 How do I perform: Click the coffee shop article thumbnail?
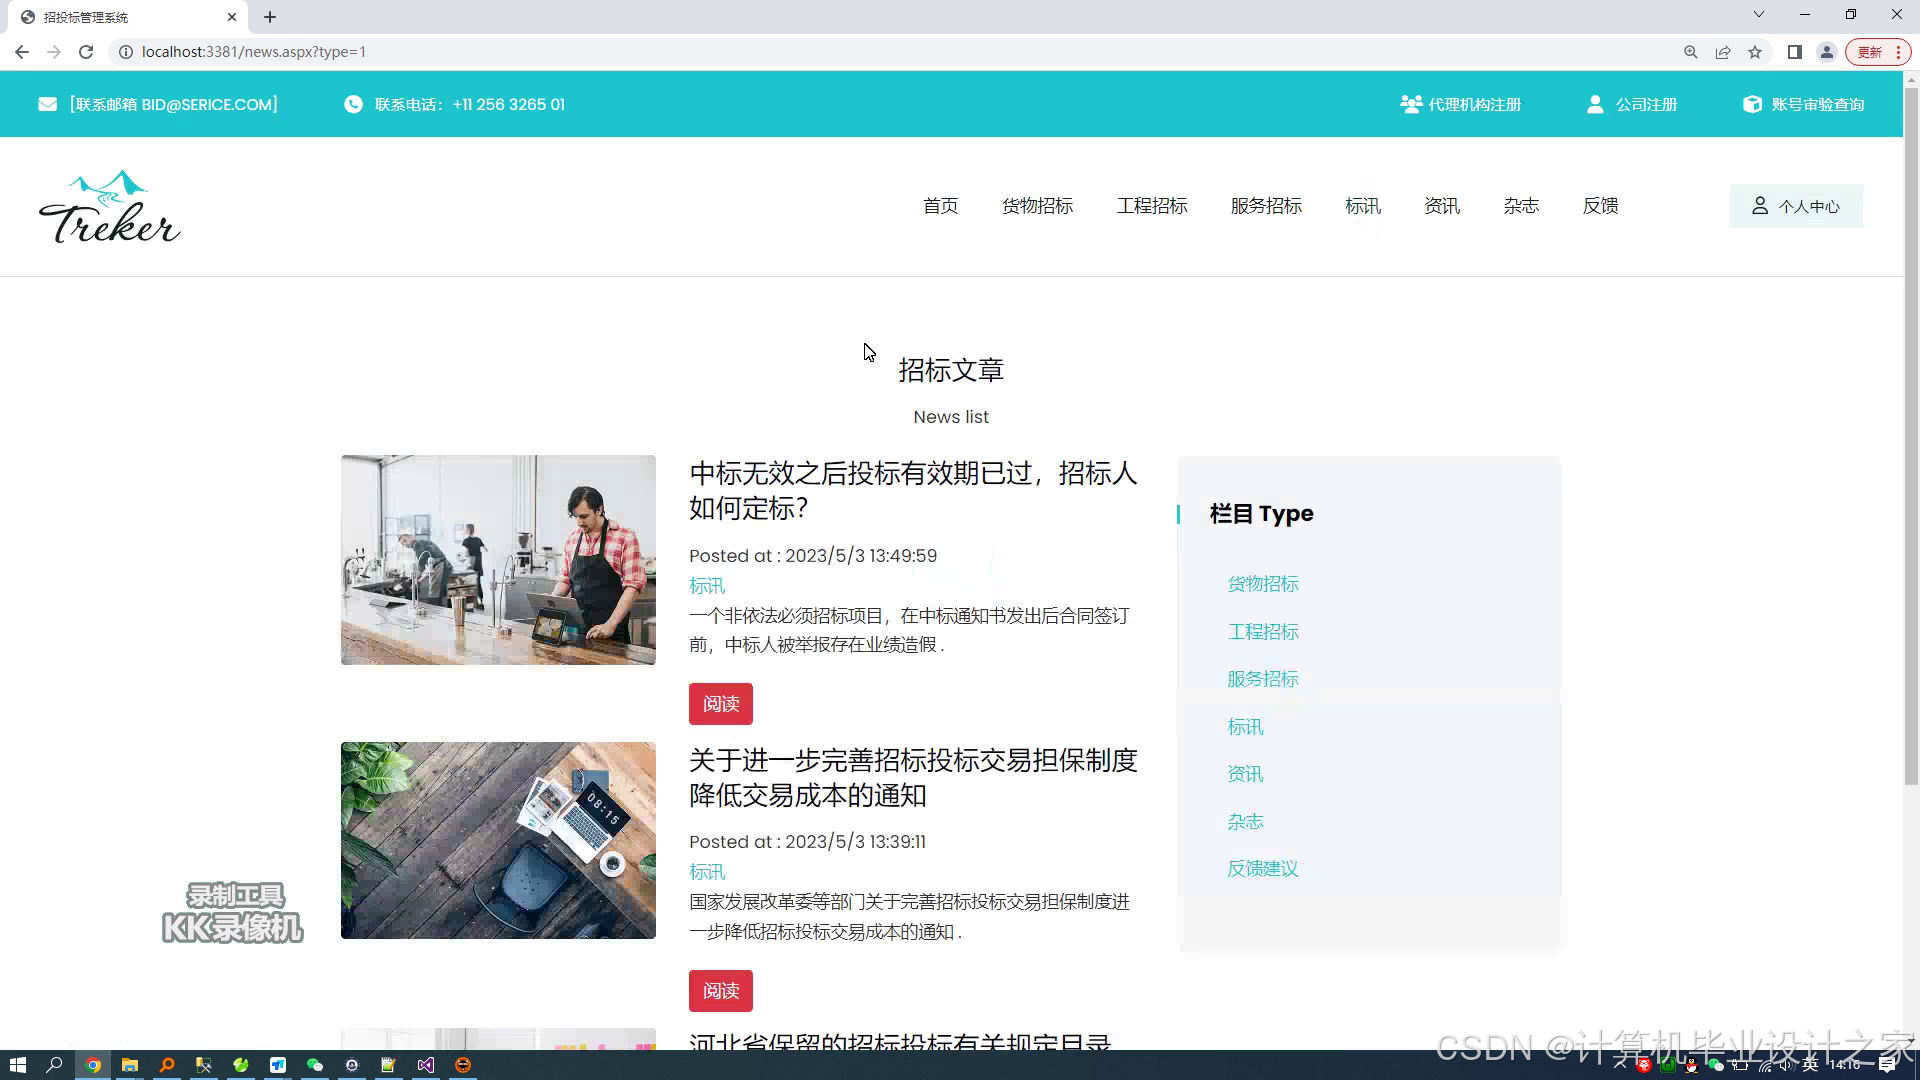click(498, 560)
